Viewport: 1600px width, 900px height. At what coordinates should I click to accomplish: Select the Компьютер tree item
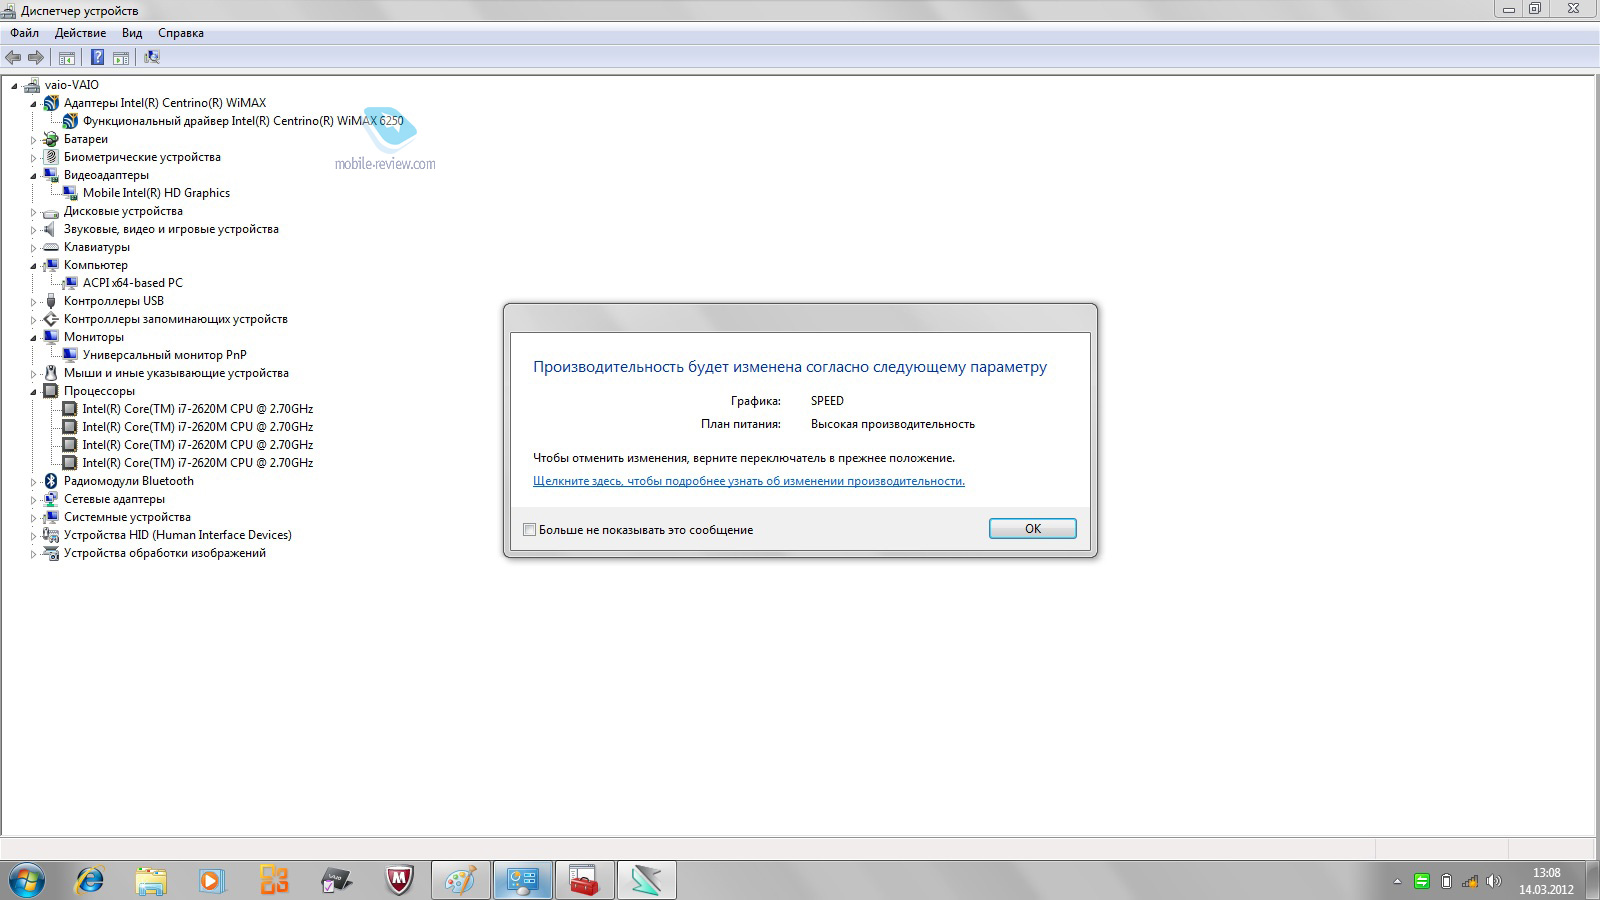coord(96,265)
